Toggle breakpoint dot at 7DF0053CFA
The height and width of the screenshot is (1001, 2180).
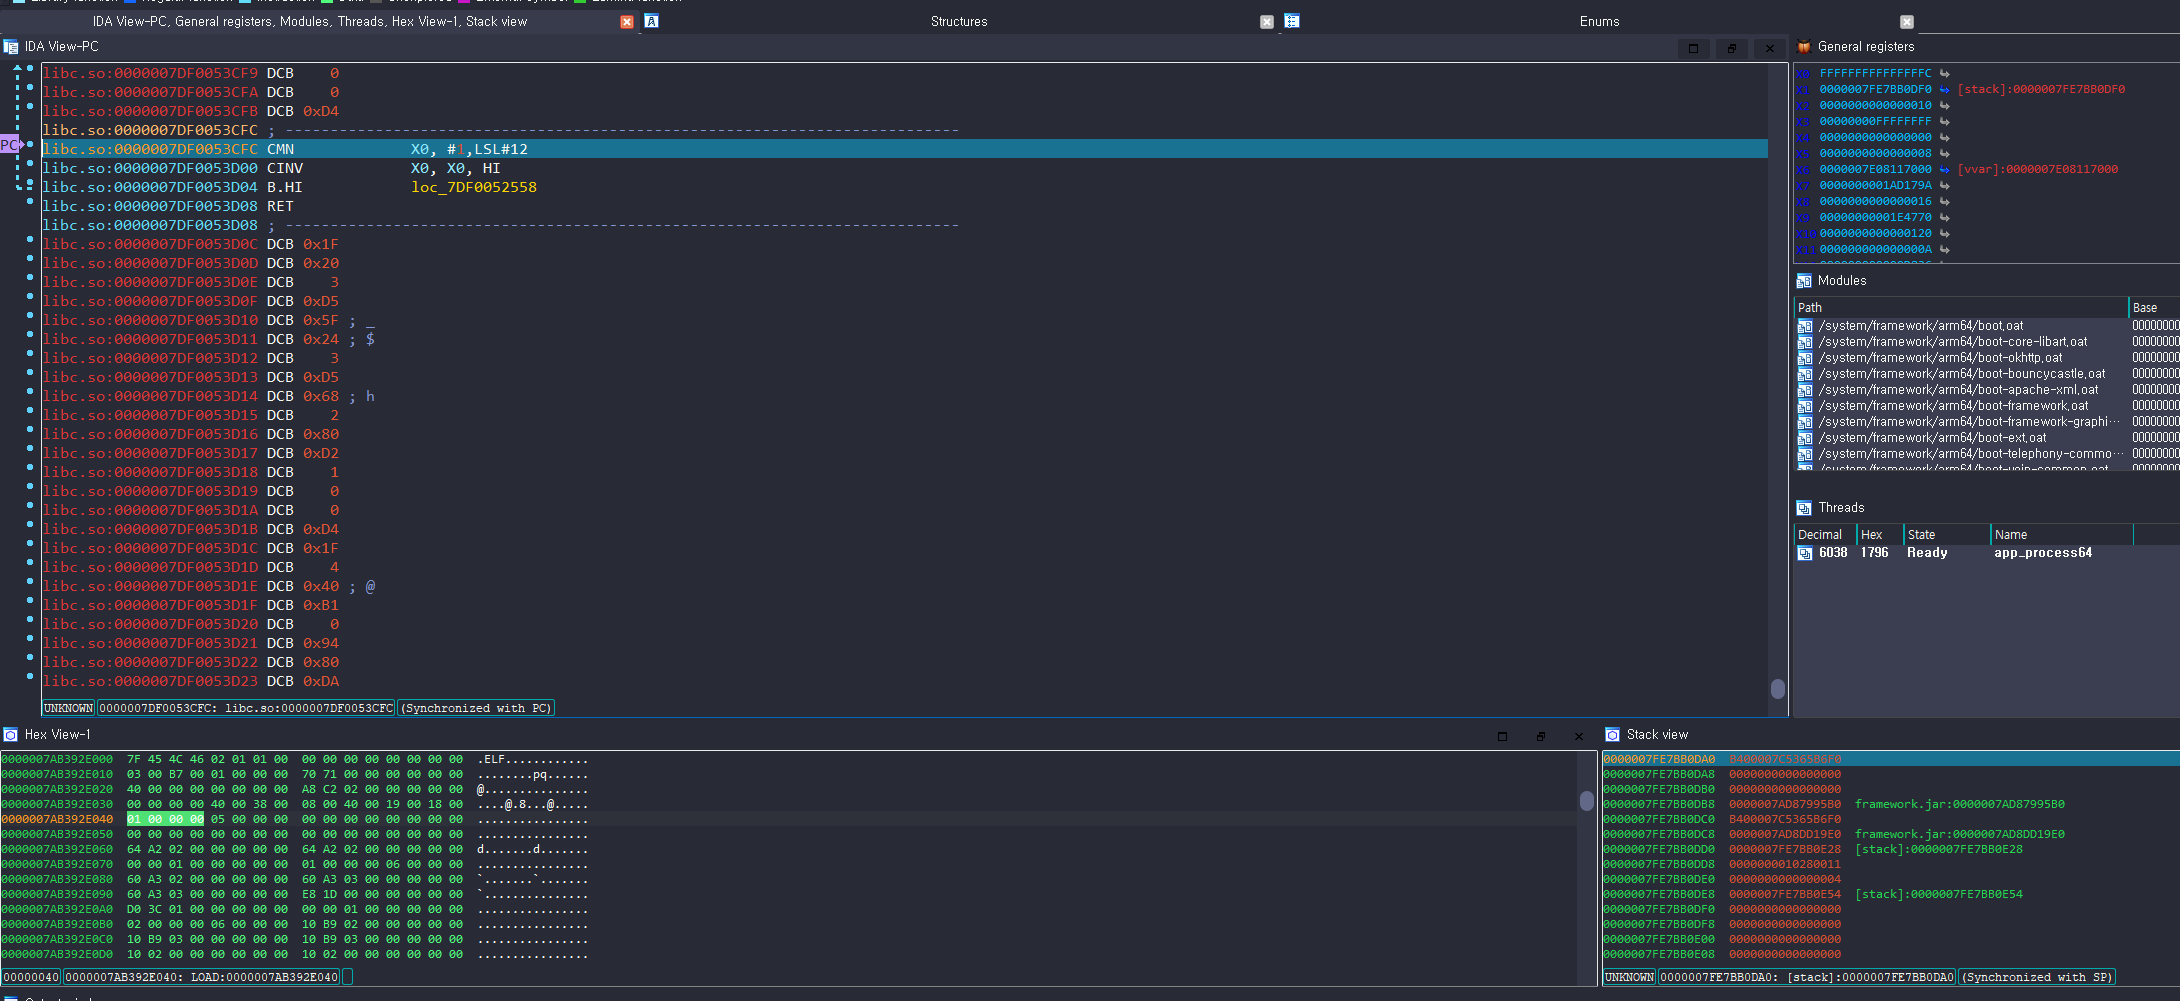[30, 88]
